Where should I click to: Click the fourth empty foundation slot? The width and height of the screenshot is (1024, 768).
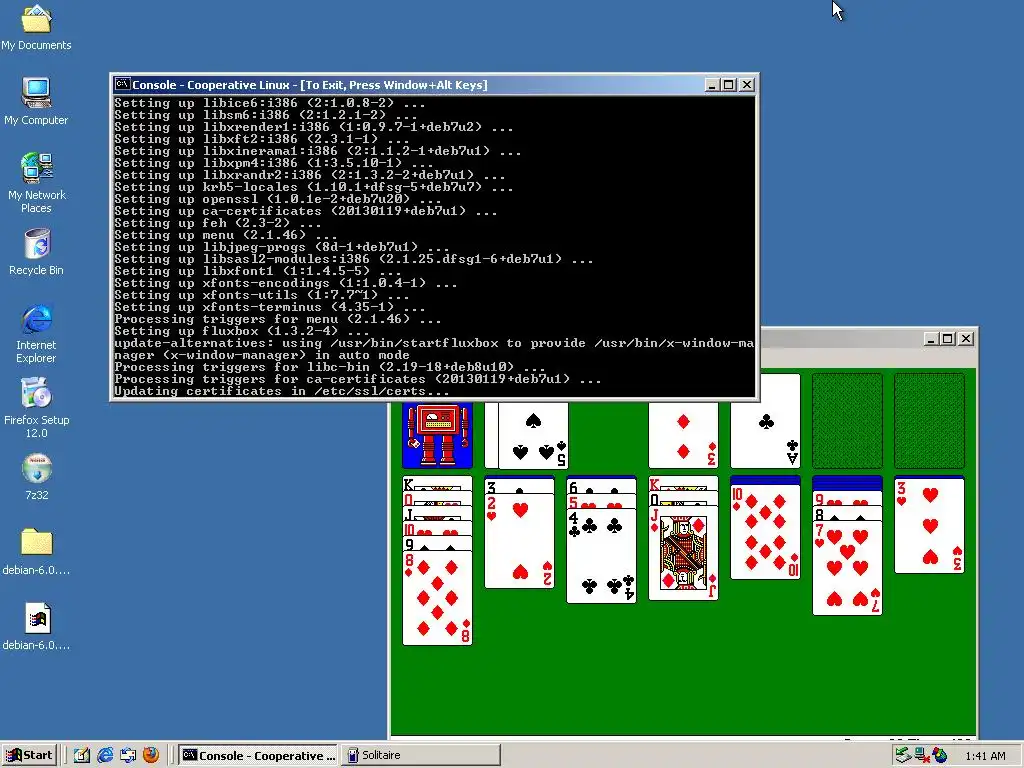pyautogui.click(x=929, y=421)
